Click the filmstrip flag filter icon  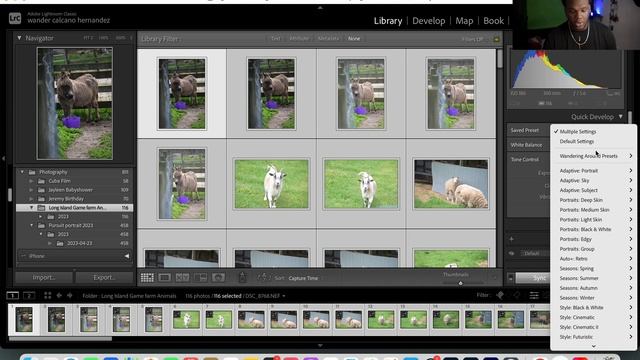(x=500, y=295)
